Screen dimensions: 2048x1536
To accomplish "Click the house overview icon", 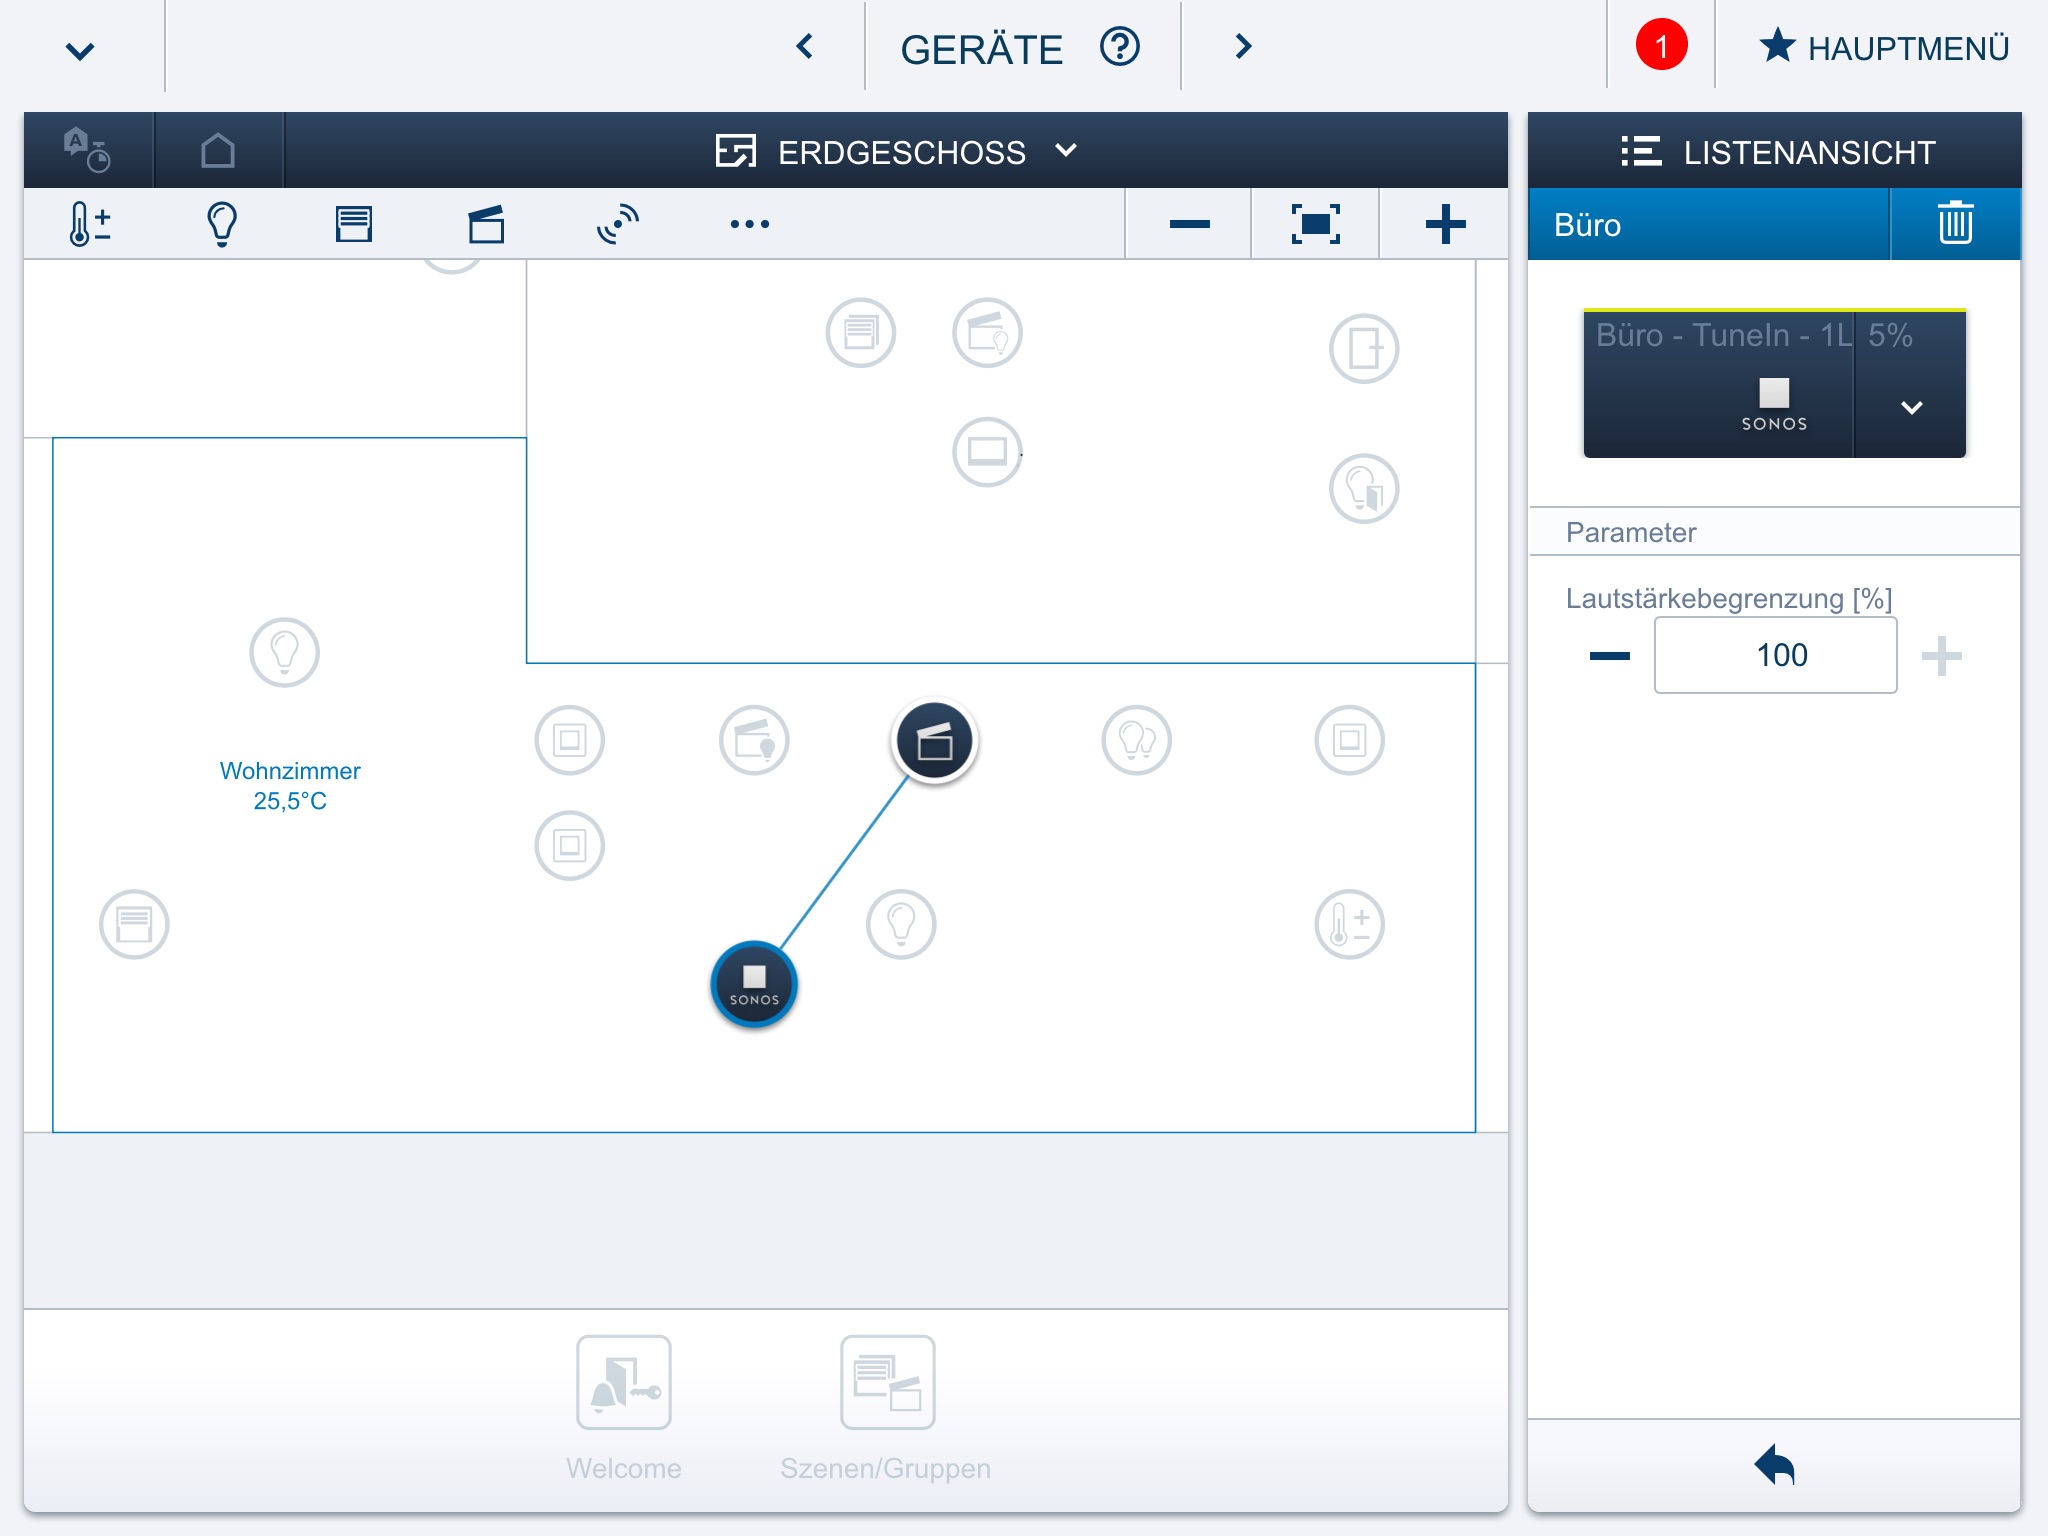I will tap(218, 151).
